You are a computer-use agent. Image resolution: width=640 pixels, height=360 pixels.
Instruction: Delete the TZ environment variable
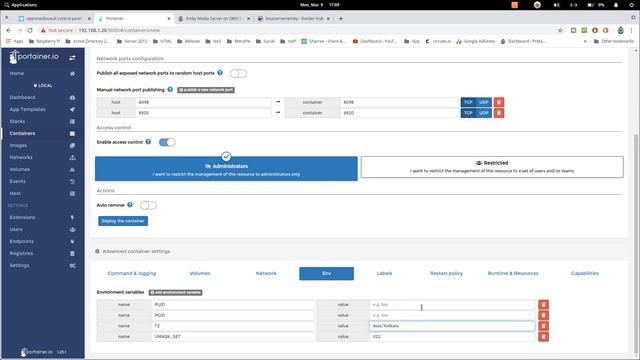pyautogui.click(x=543, y=326)
